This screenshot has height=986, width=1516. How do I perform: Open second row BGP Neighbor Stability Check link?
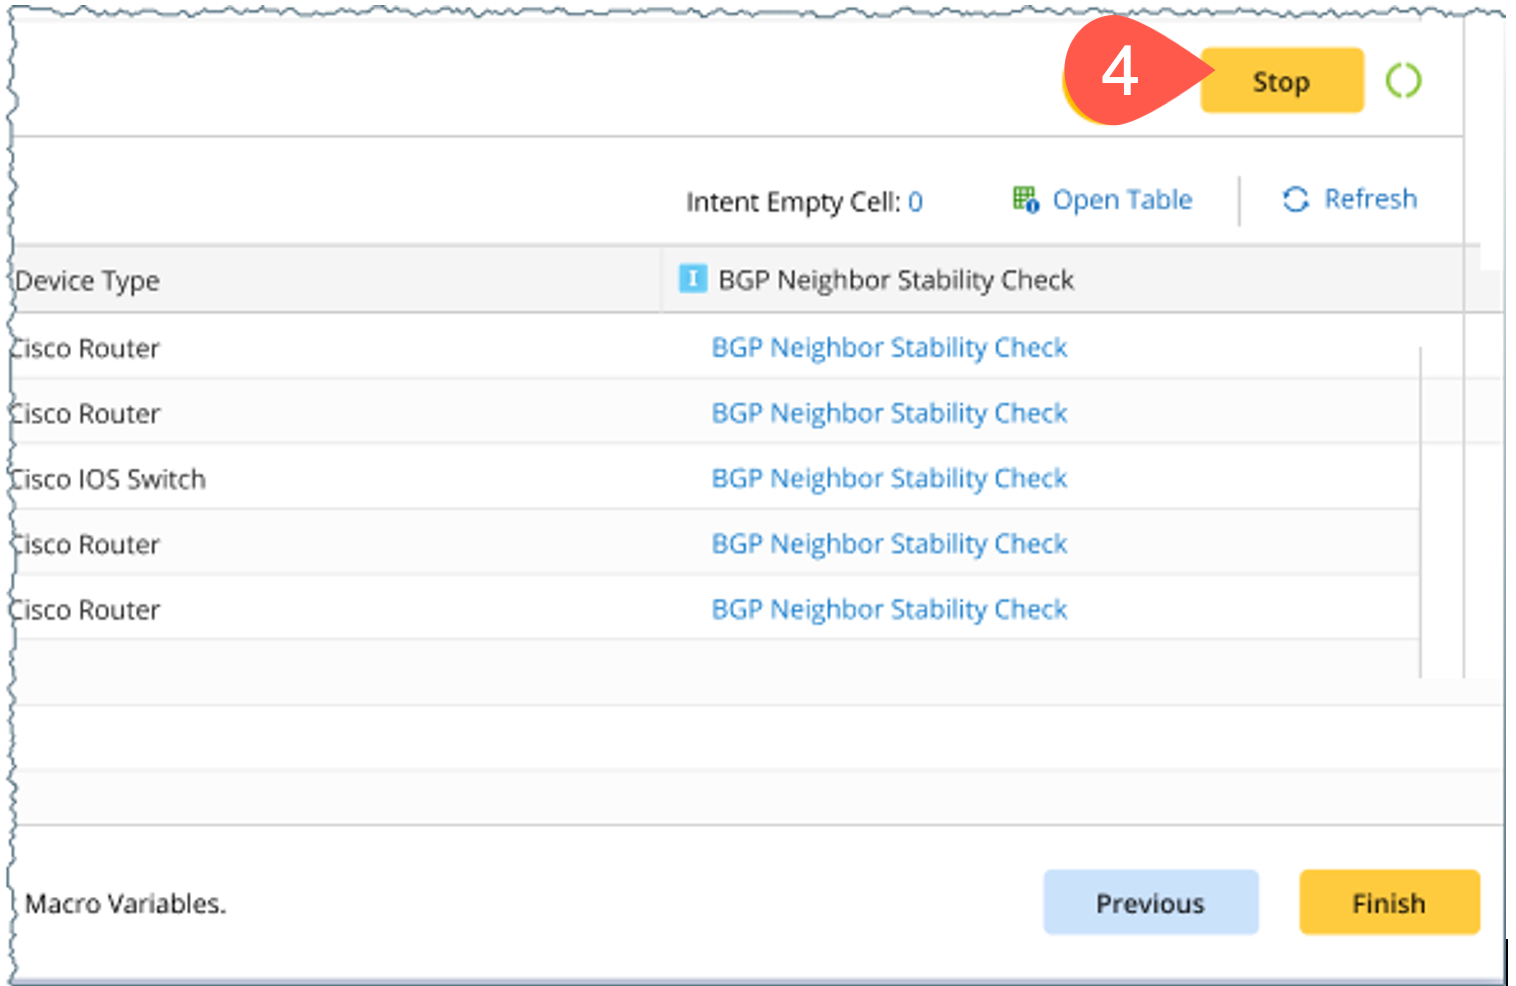(x=889, y=413)
